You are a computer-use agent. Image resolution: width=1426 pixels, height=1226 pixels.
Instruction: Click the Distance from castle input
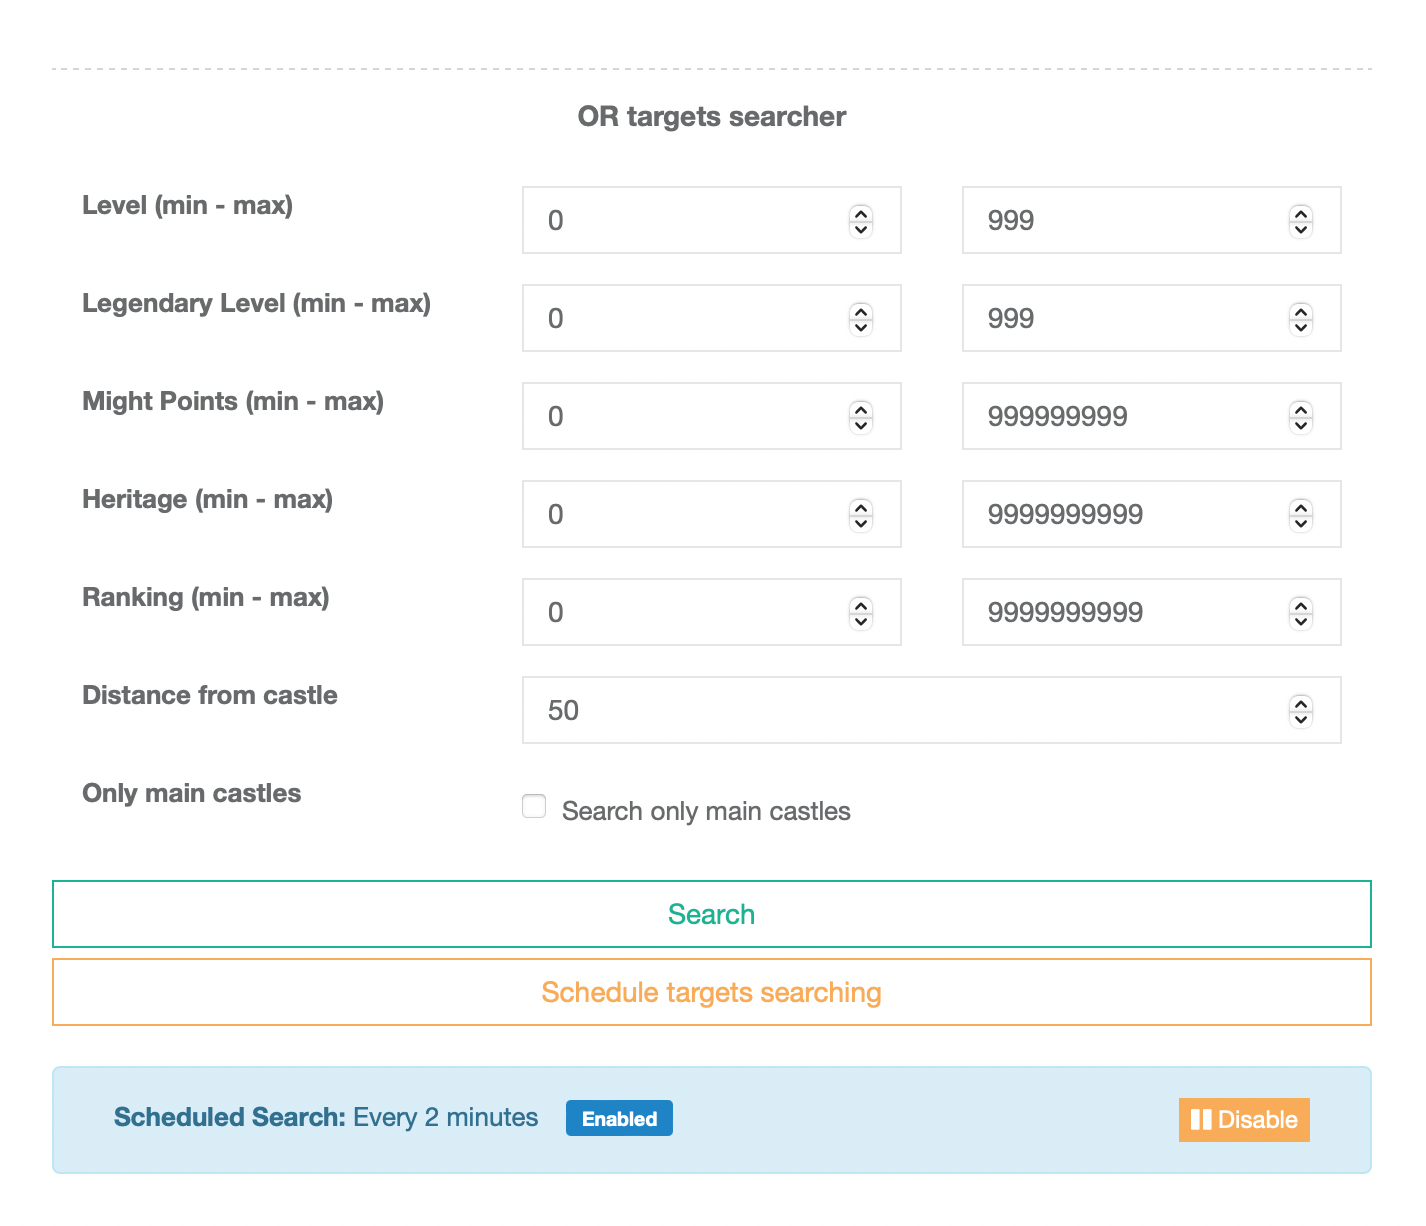coord(900,711)
